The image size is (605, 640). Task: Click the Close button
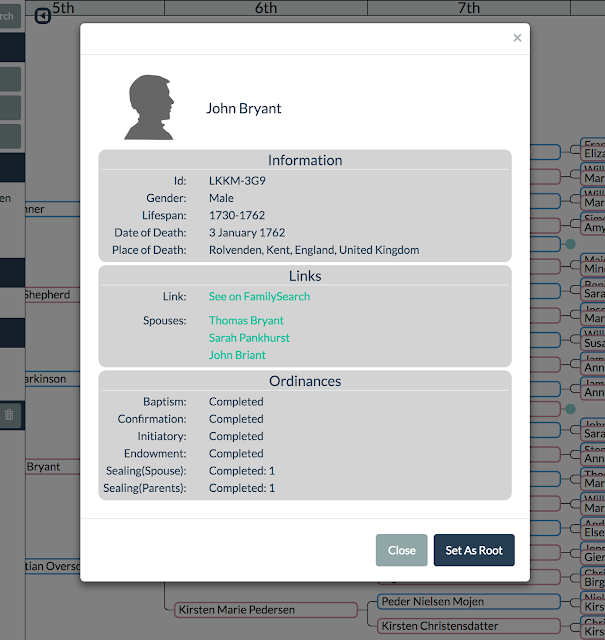[x=401, y=550]
